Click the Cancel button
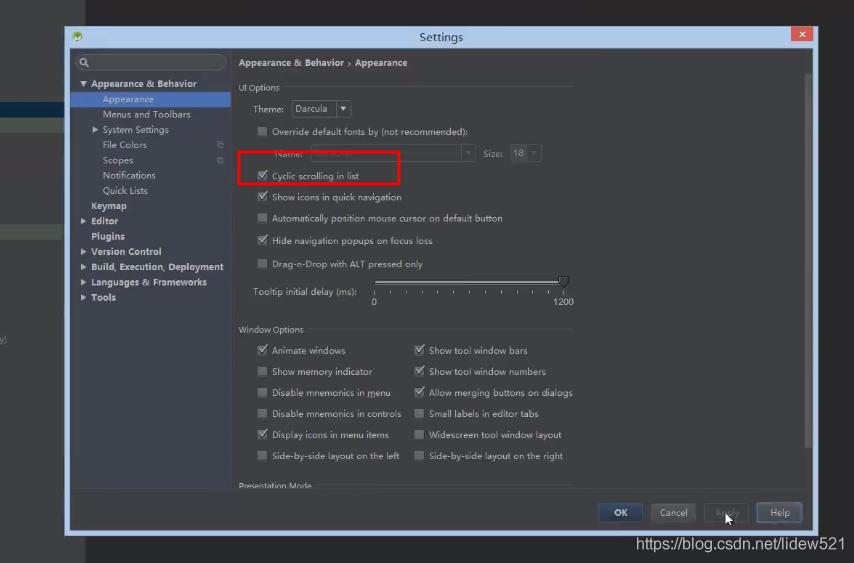 click(x=673, y=512)
